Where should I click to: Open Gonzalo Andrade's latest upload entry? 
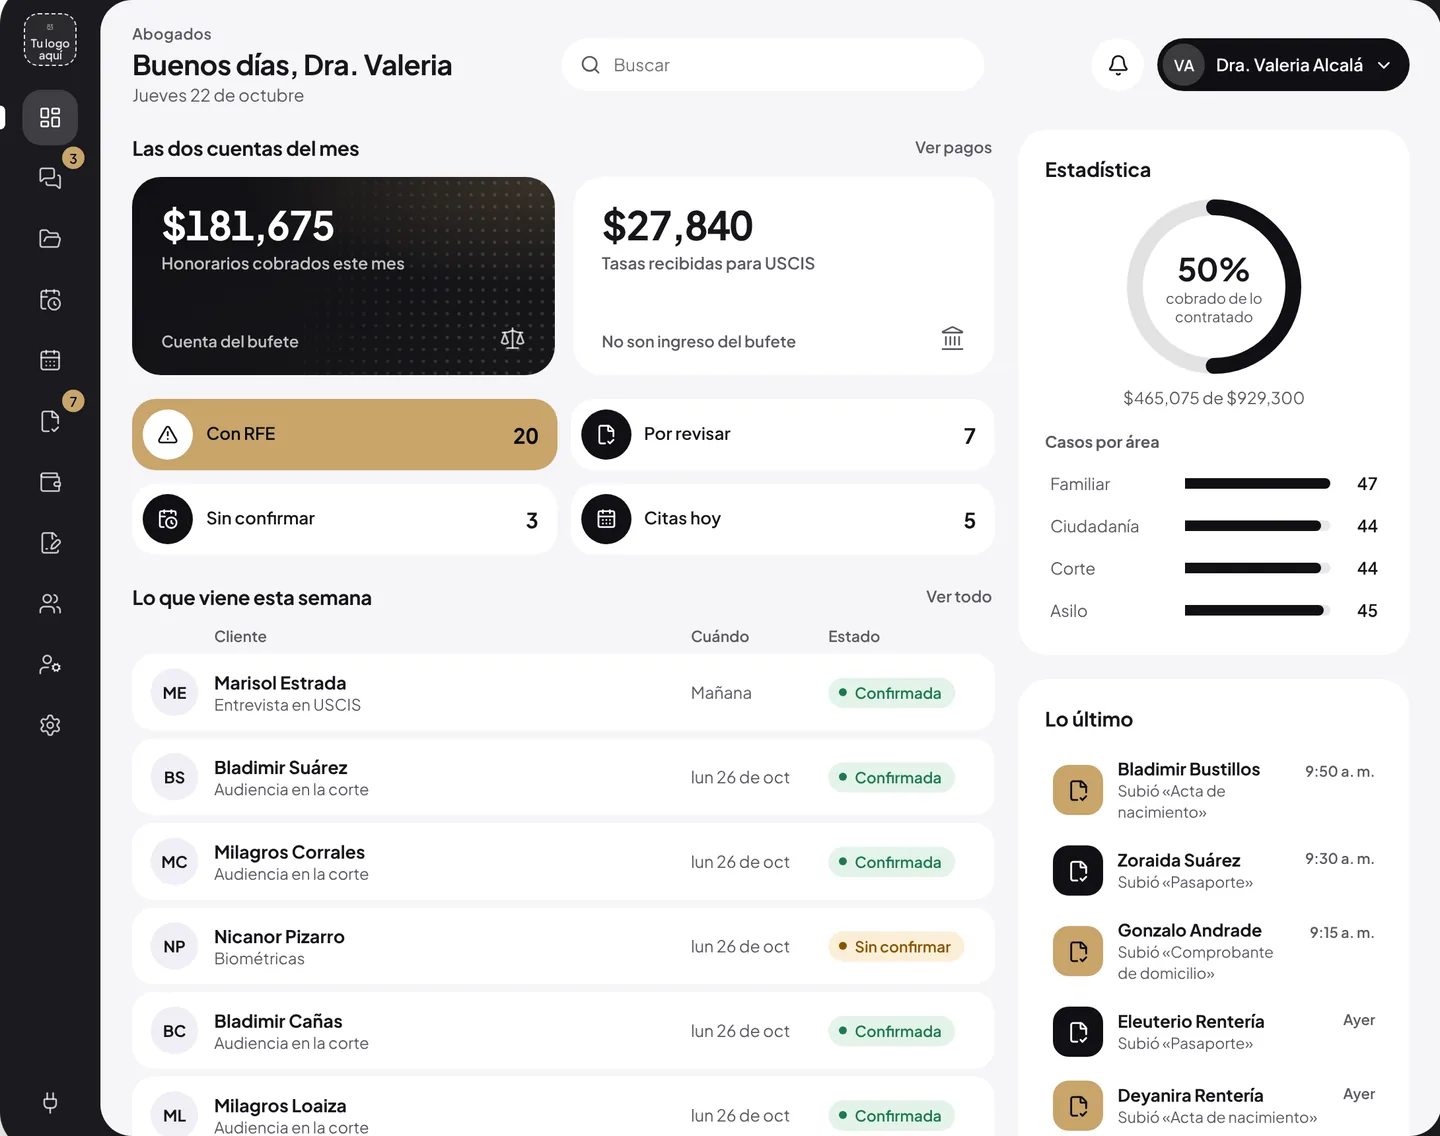pyautogui.click(x=1214, y=951)
